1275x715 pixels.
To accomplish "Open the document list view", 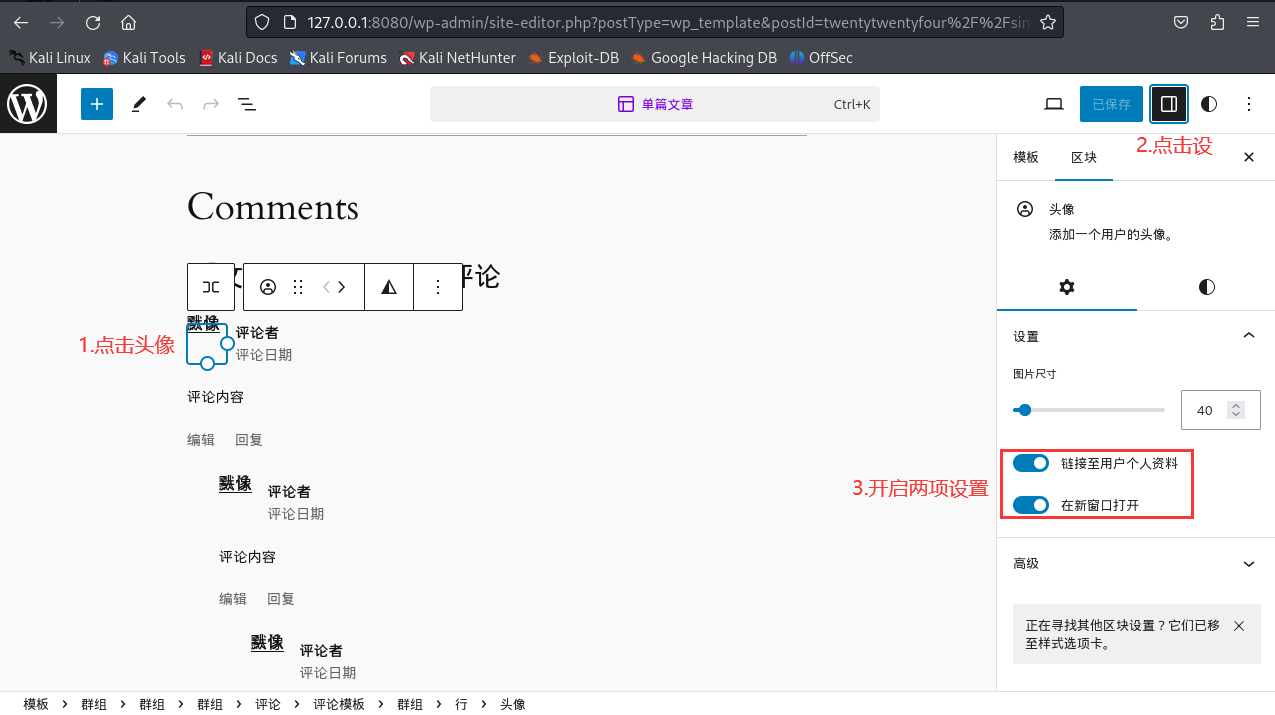I will tap(247, 104).
